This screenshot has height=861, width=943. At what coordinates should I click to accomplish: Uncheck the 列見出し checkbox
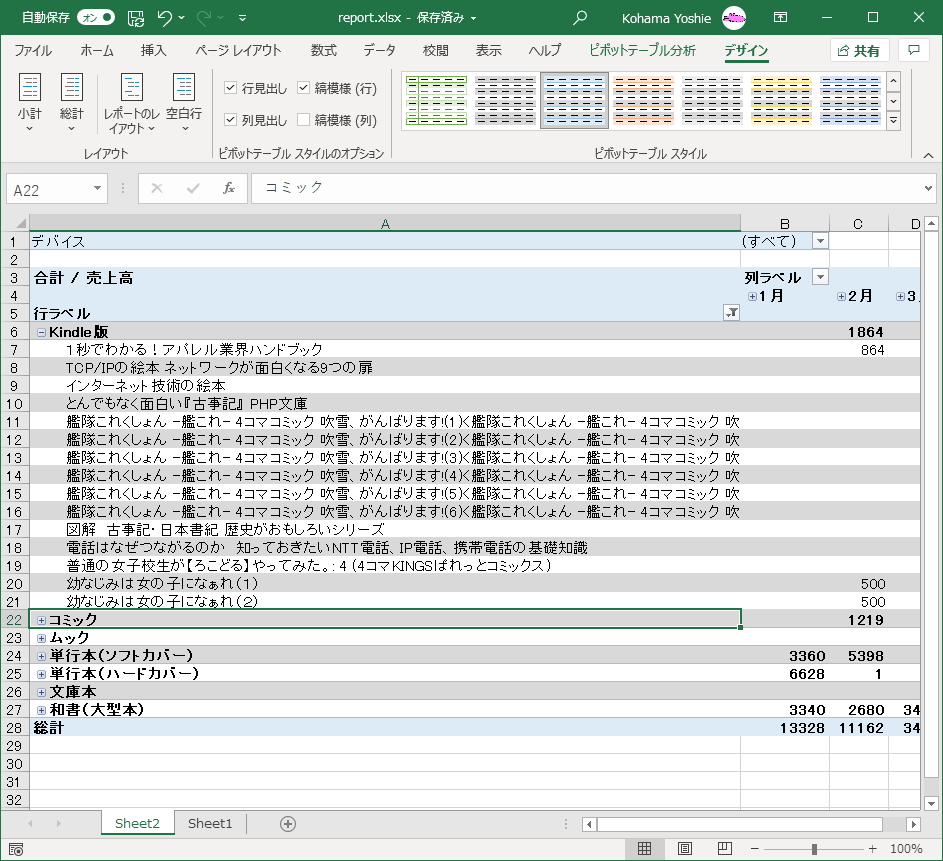coord(230,120)
